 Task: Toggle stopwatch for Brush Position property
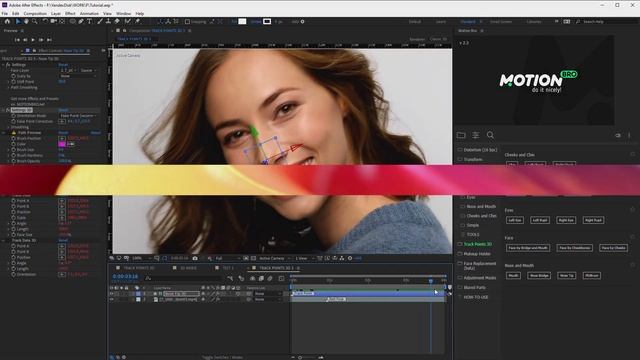[13, 138]
